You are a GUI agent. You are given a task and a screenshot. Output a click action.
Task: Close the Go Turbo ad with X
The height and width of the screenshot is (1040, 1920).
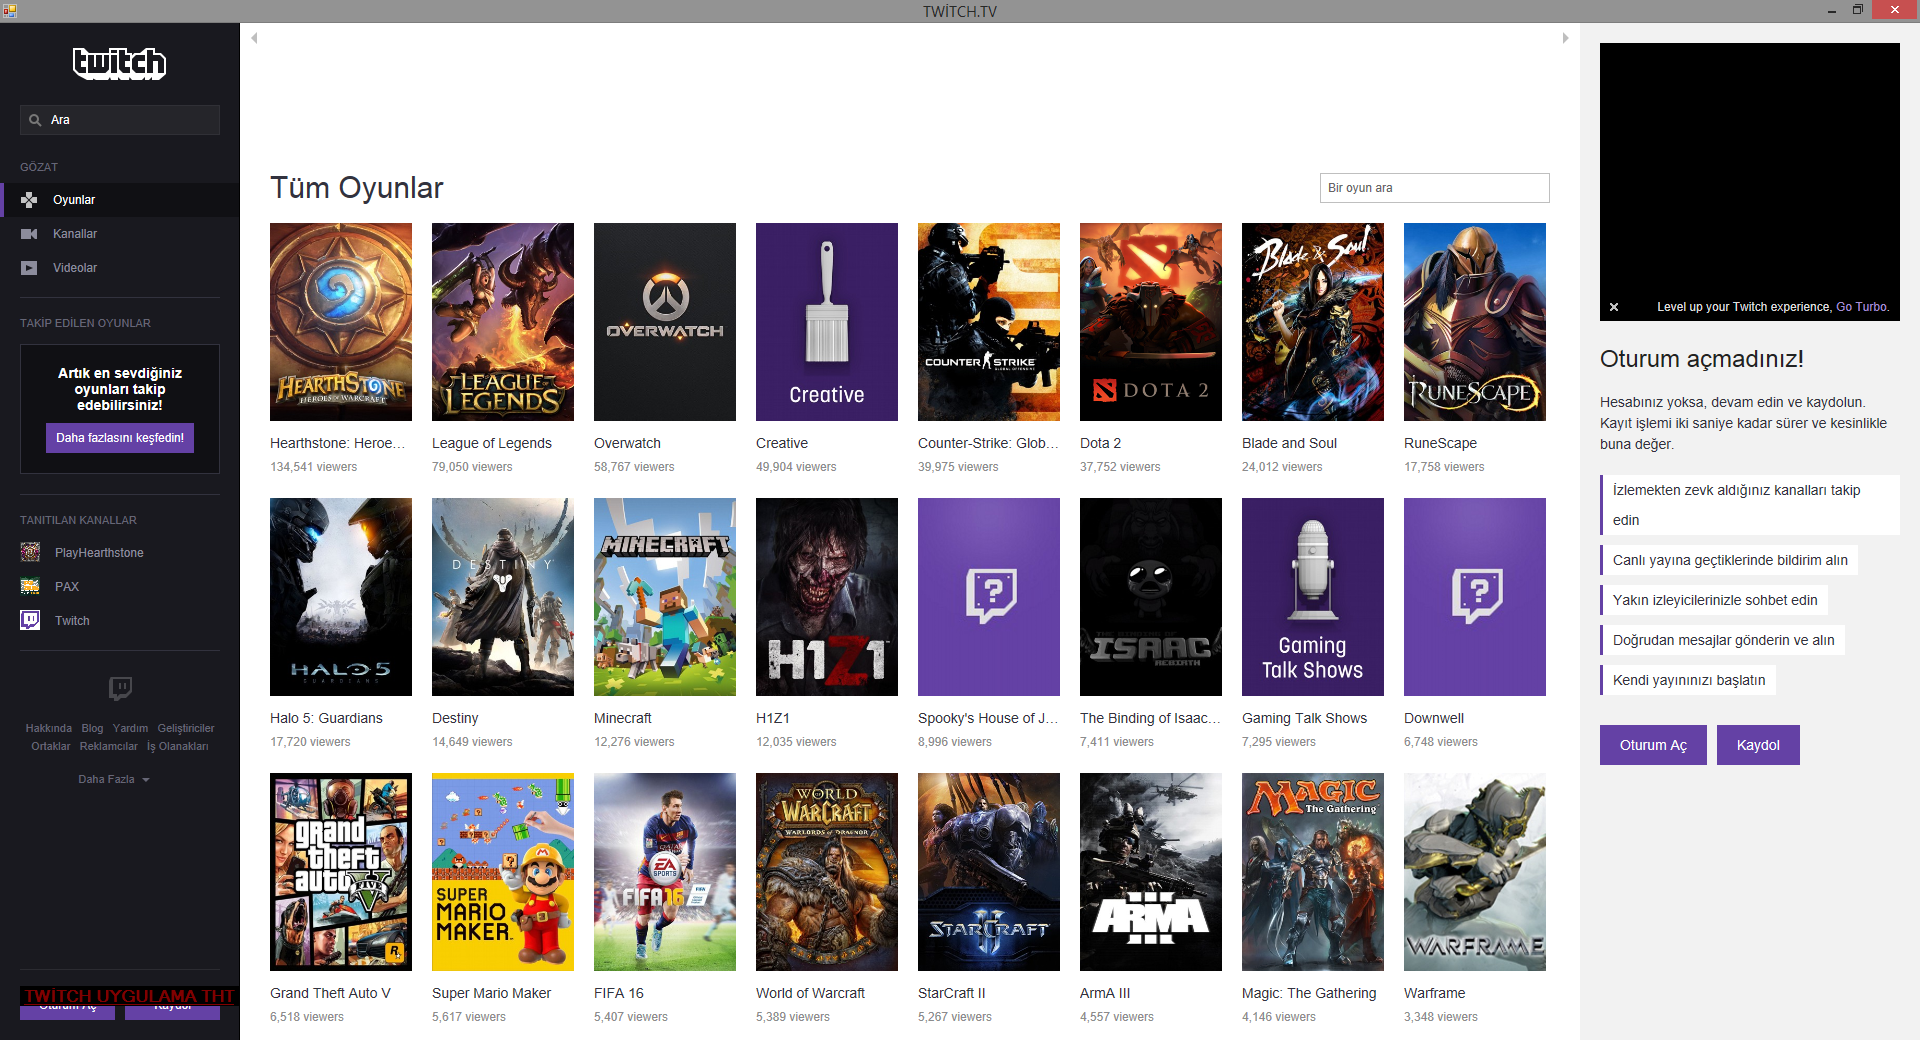pos(1614,307)
